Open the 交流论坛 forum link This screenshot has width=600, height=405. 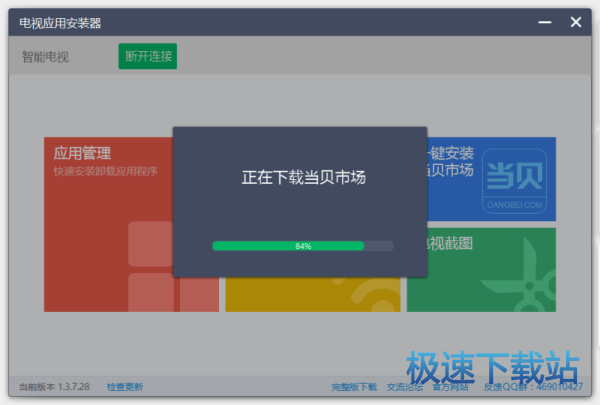click(x=404, y=387)
